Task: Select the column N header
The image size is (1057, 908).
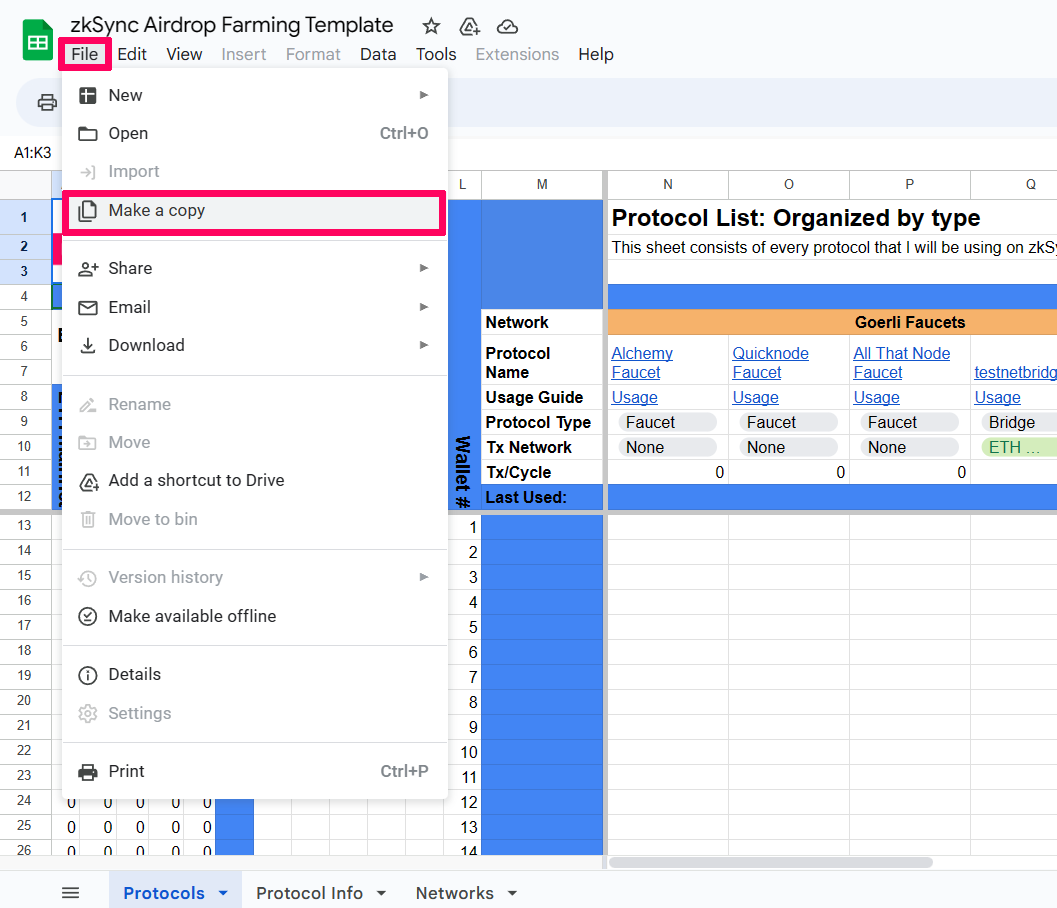Action: click(x=667, y=185)
